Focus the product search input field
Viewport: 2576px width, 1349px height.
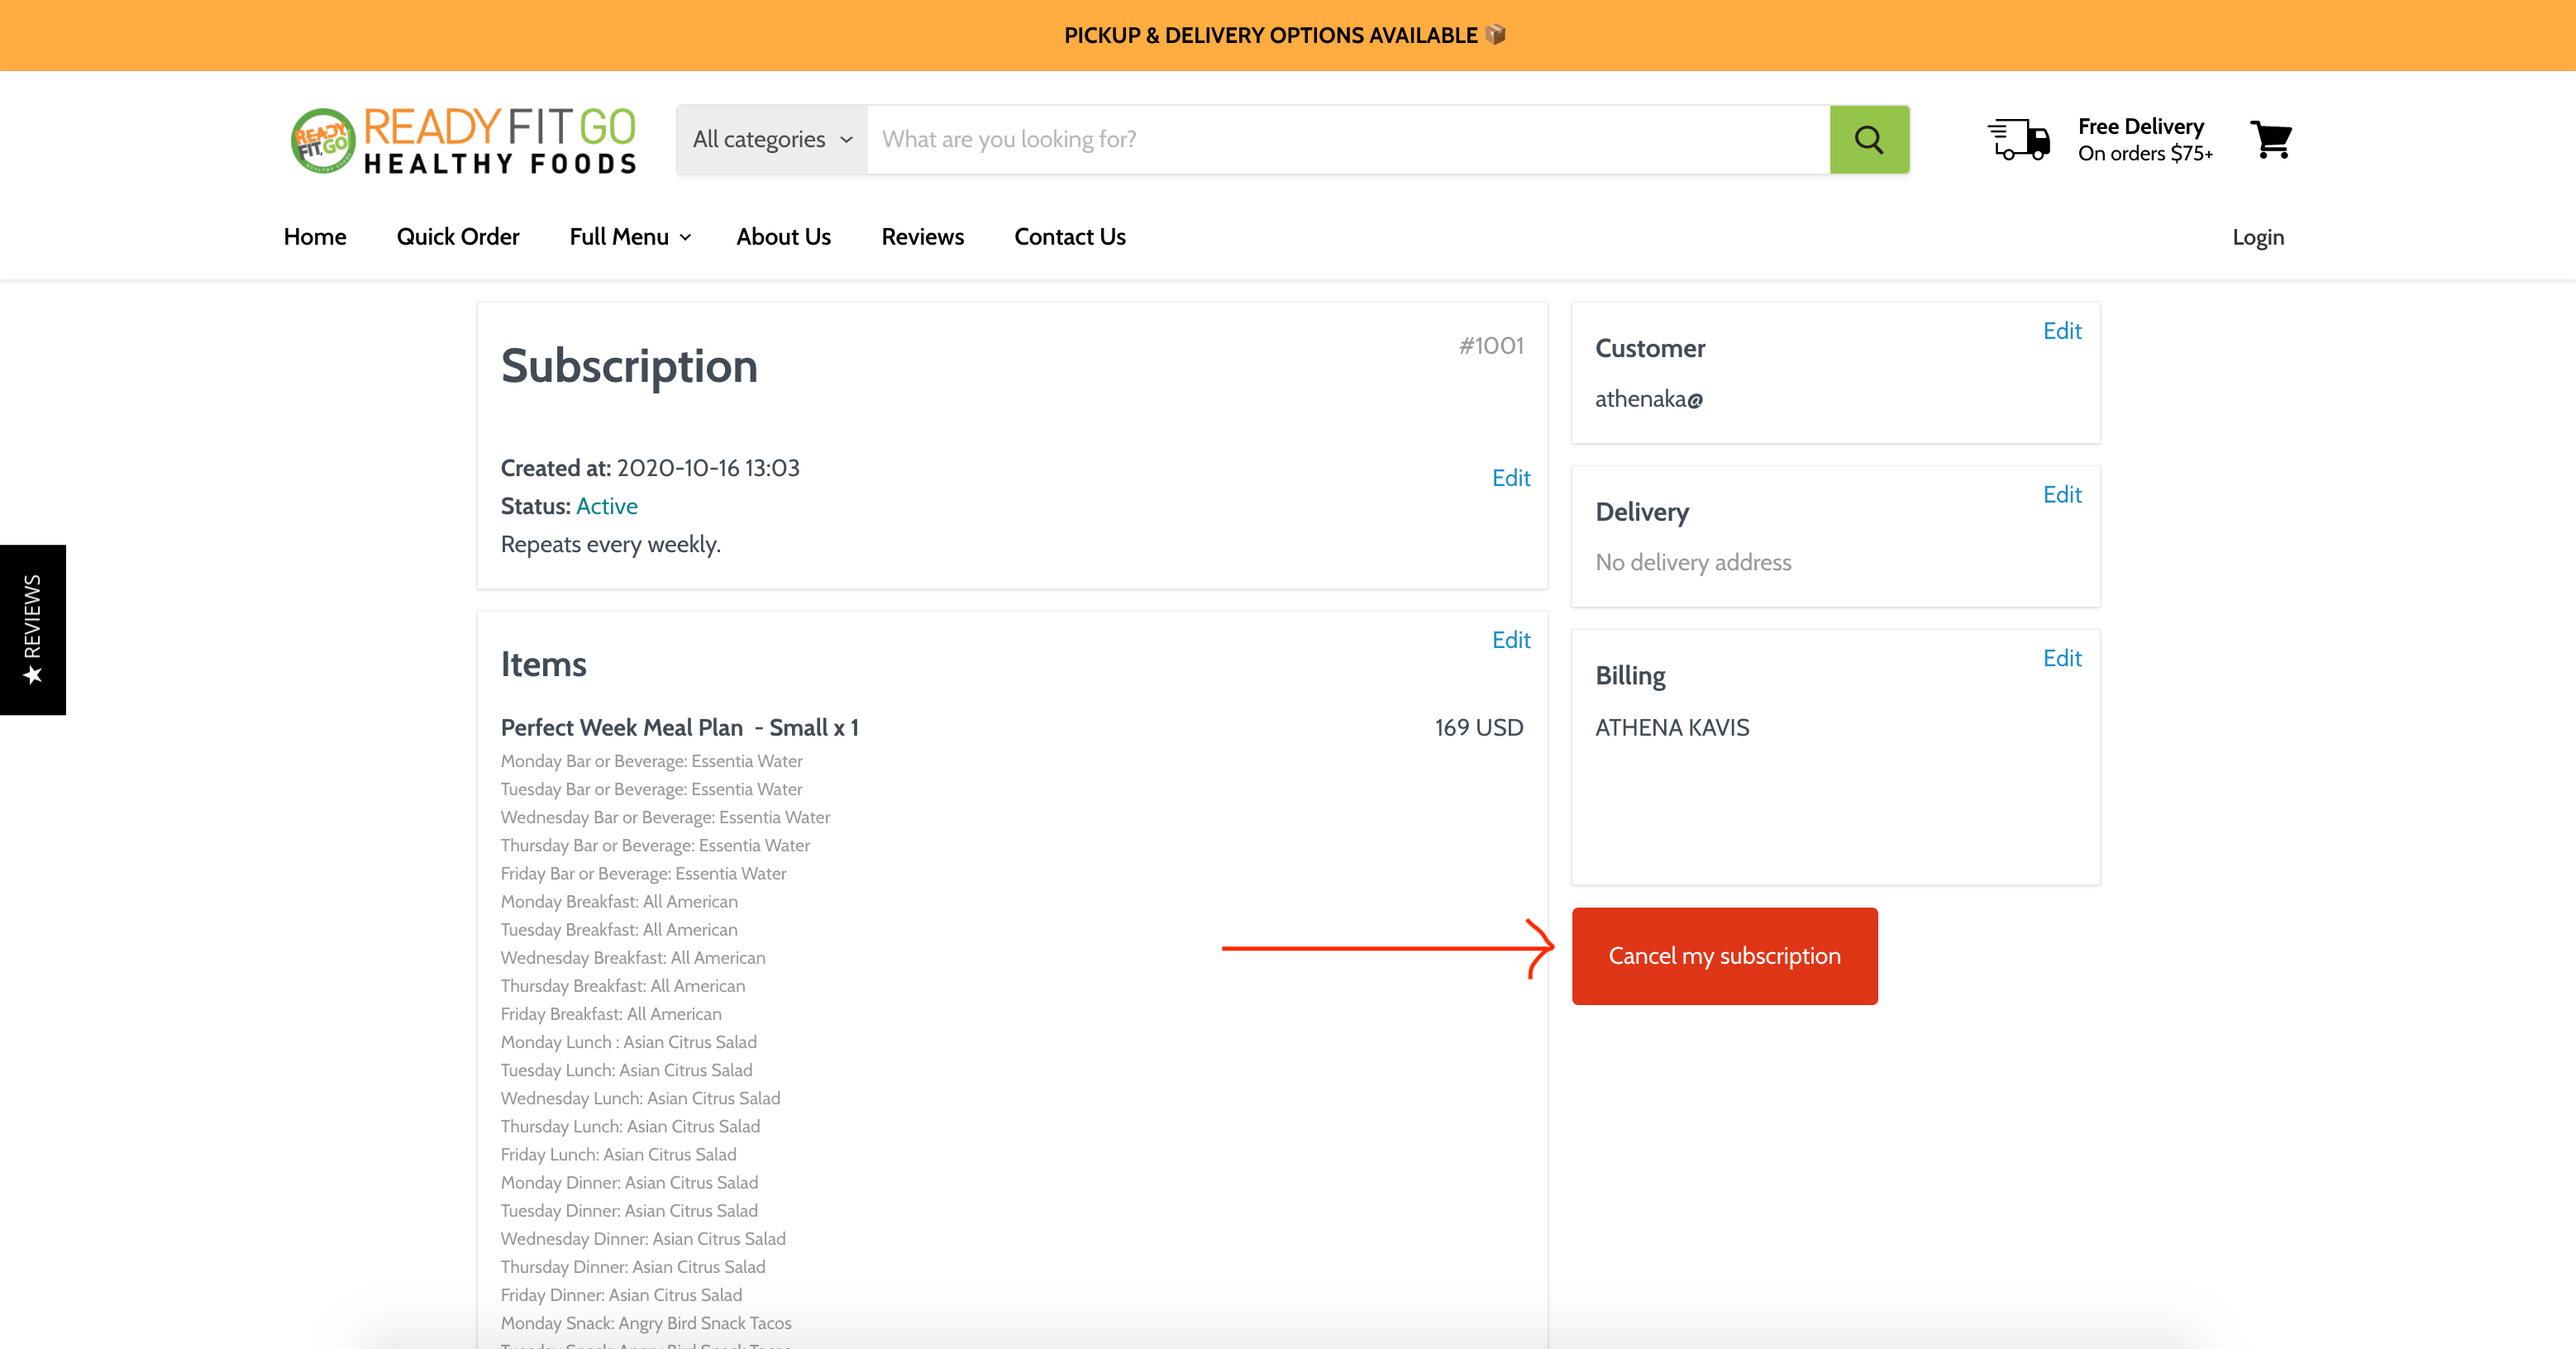1347,139
